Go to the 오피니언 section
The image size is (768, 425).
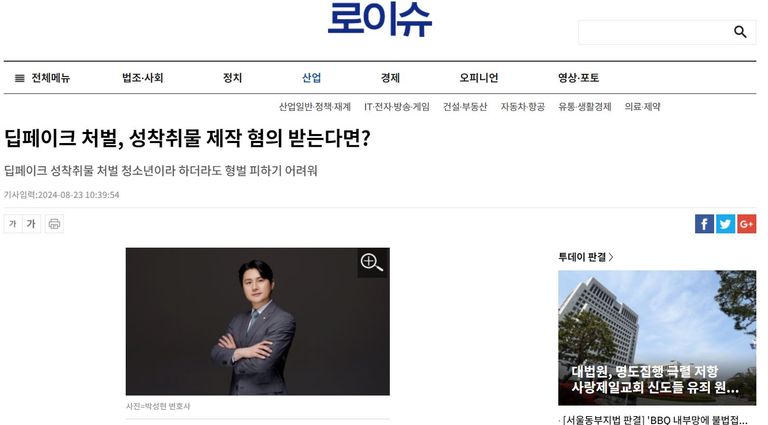coord(479,78)
